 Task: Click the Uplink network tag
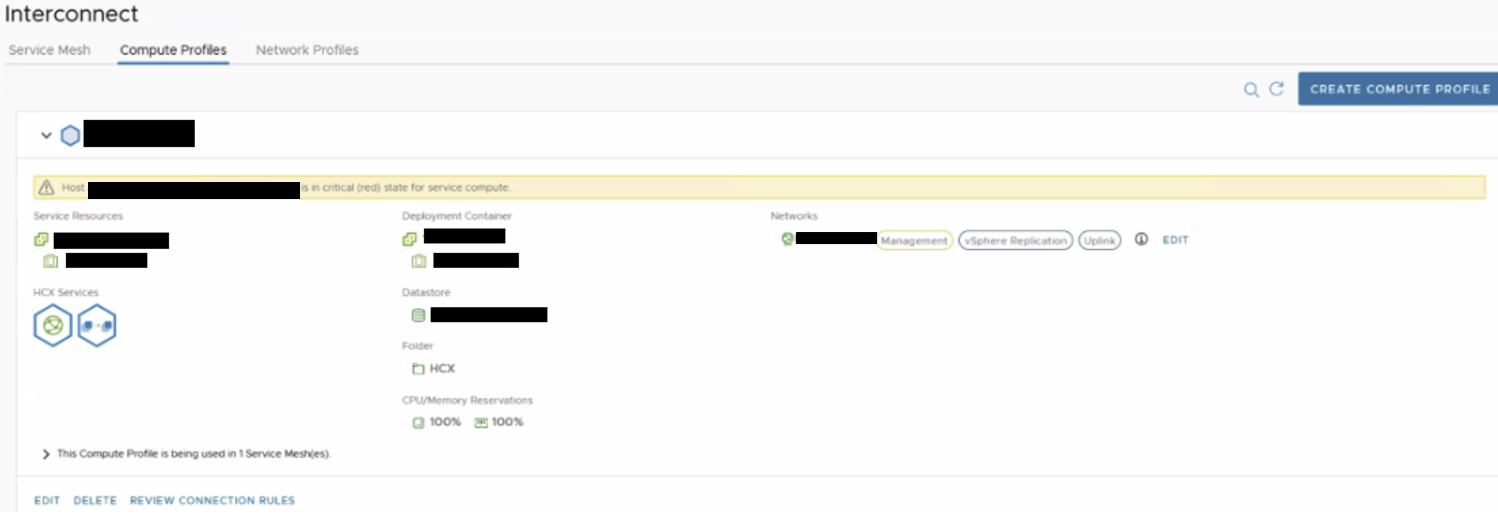pyautogui.click(x=1100, y=241)
